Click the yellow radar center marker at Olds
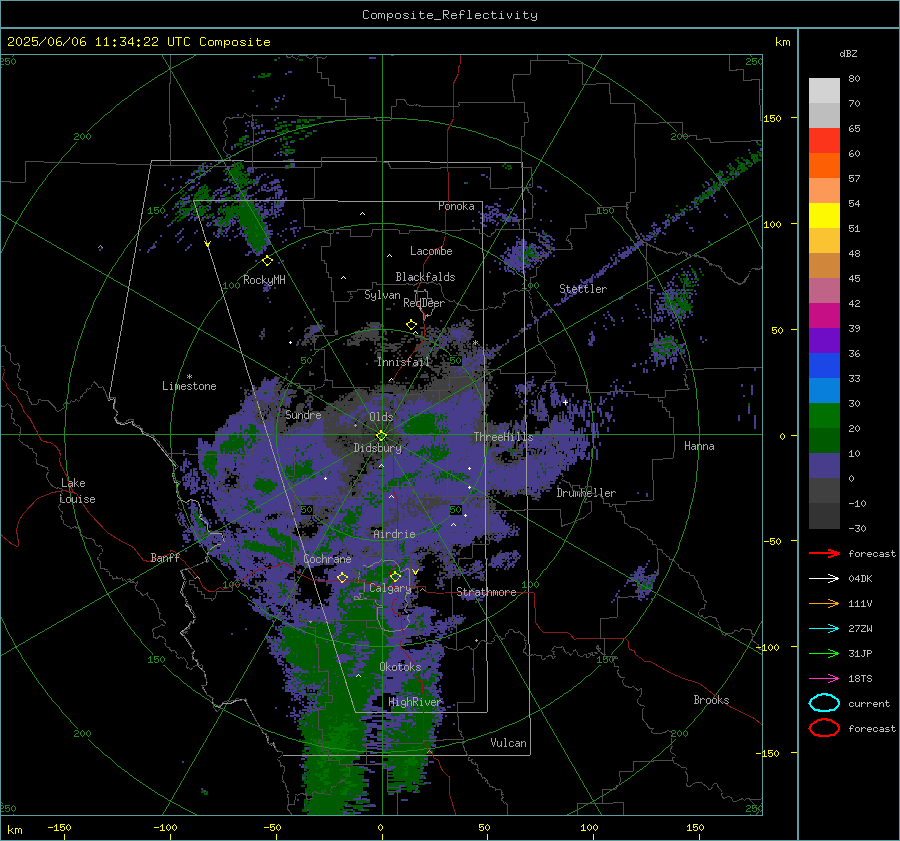 coord(382,436)
